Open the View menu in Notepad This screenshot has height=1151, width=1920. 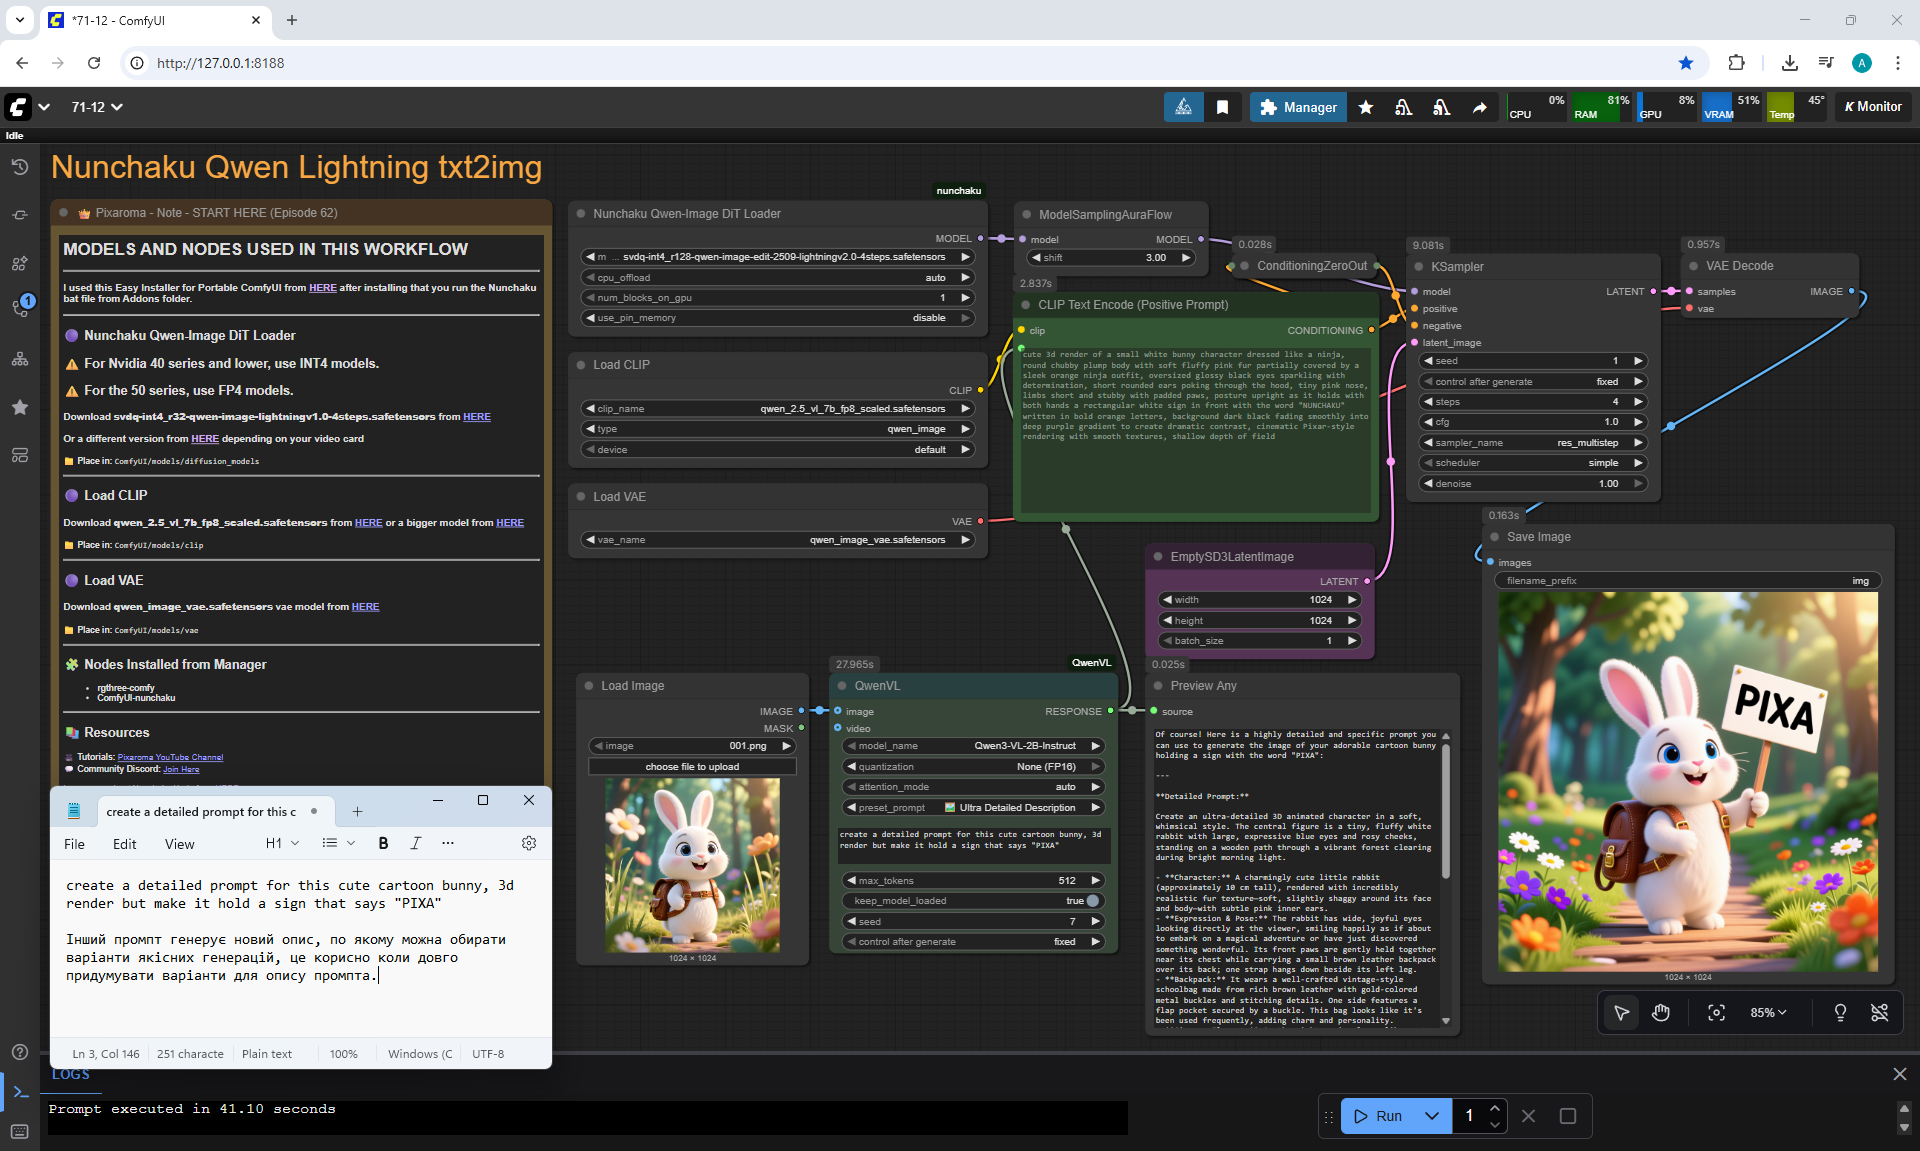(x=179, y=844)
